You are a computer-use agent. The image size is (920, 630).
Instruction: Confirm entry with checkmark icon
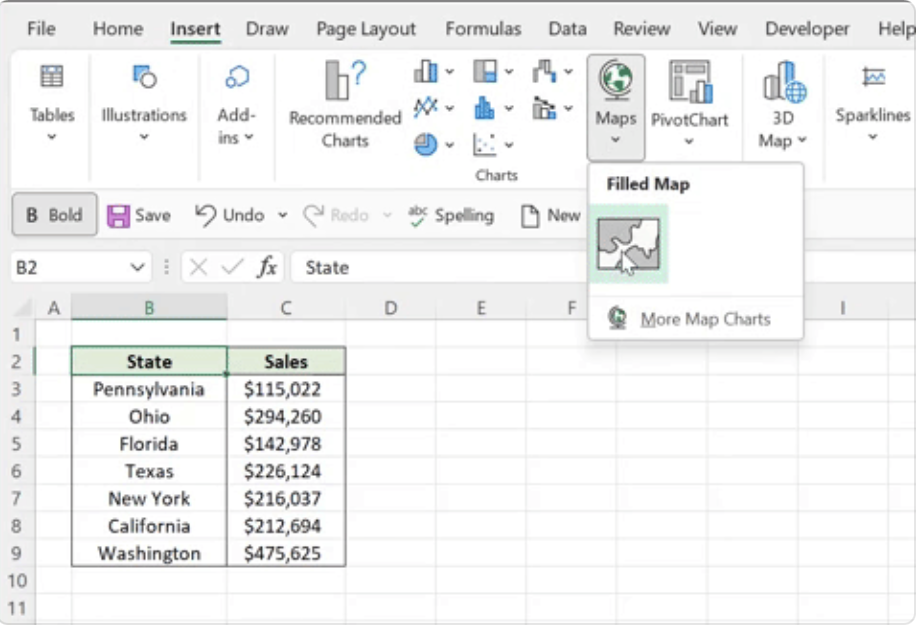(x=232, y=267)
